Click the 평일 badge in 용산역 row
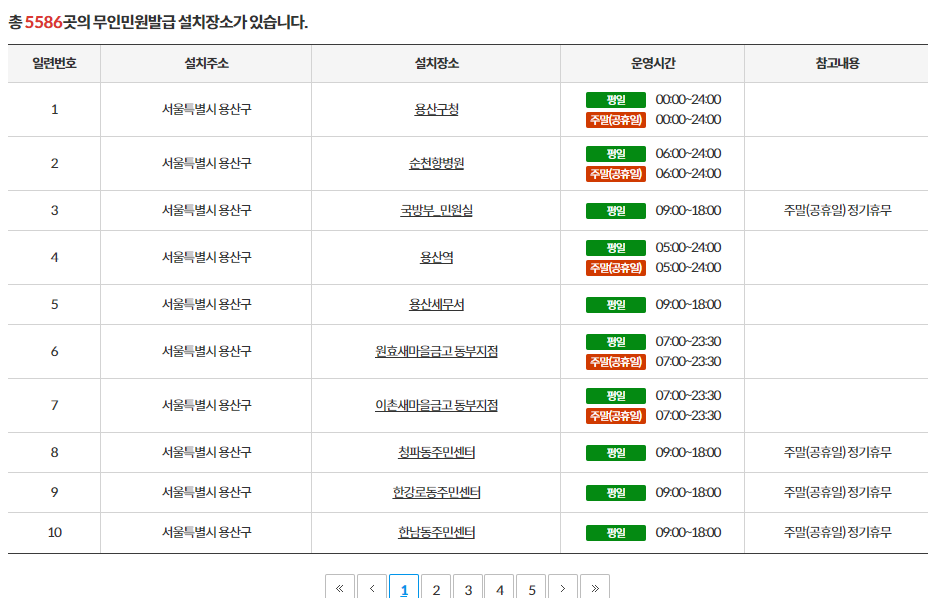Viewport: 928px width, 598px height. click(x=616, y=248)
